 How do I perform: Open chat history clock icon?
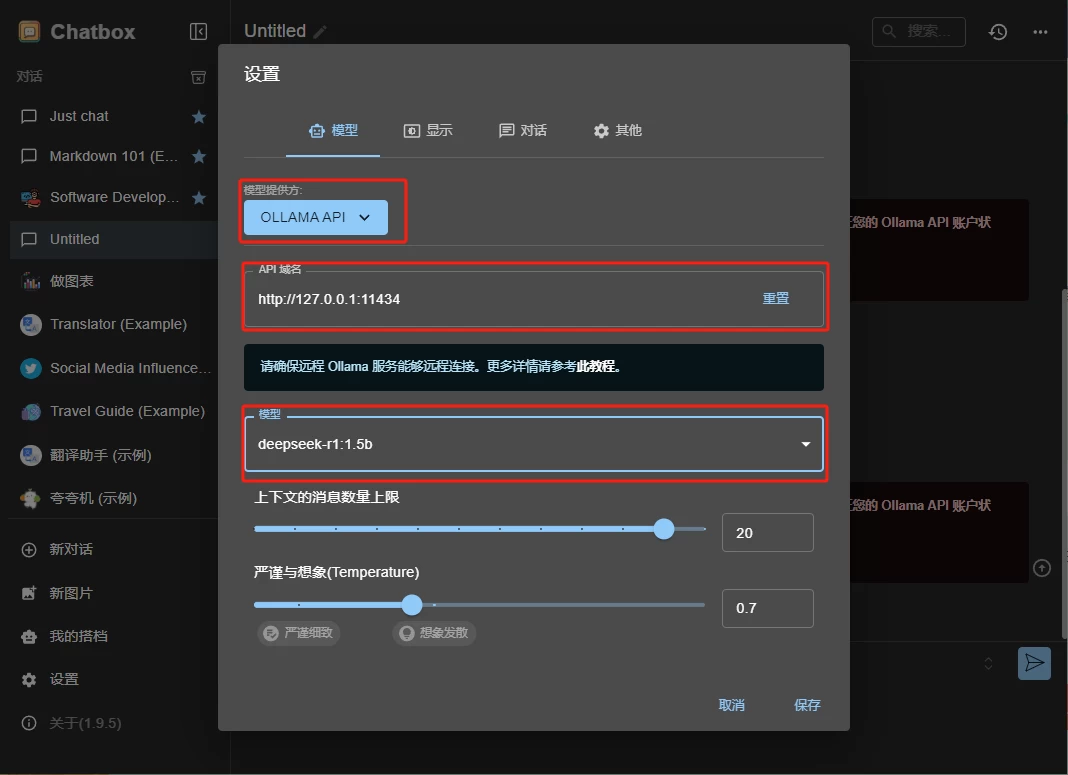(997, 32)
